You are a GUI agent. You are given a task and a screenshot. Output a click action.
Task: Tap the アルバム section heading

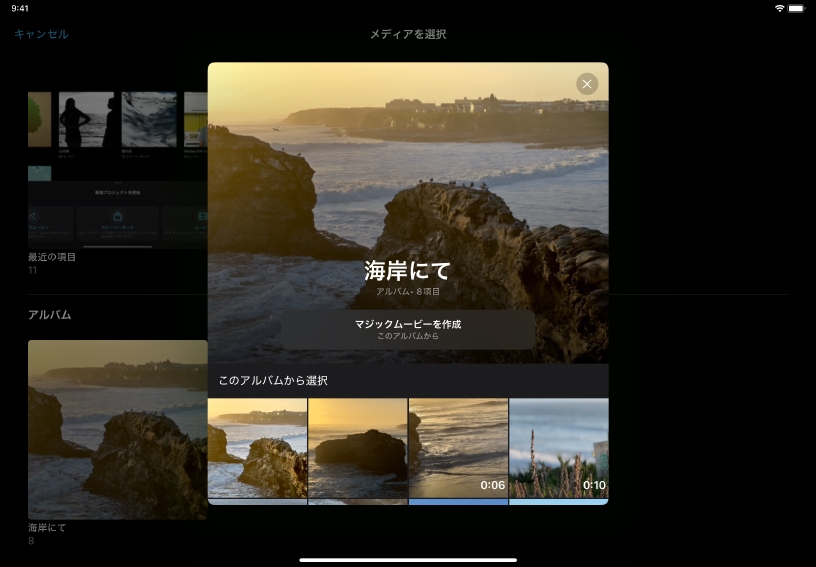49,315
